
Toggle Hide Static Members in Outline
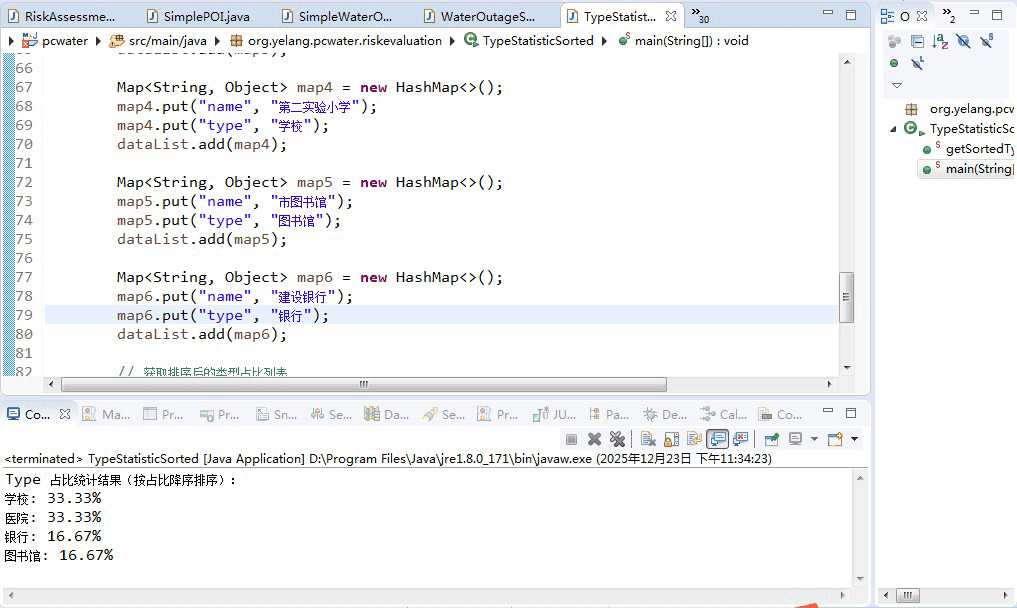pyautogui.click(x=988, y=41)
